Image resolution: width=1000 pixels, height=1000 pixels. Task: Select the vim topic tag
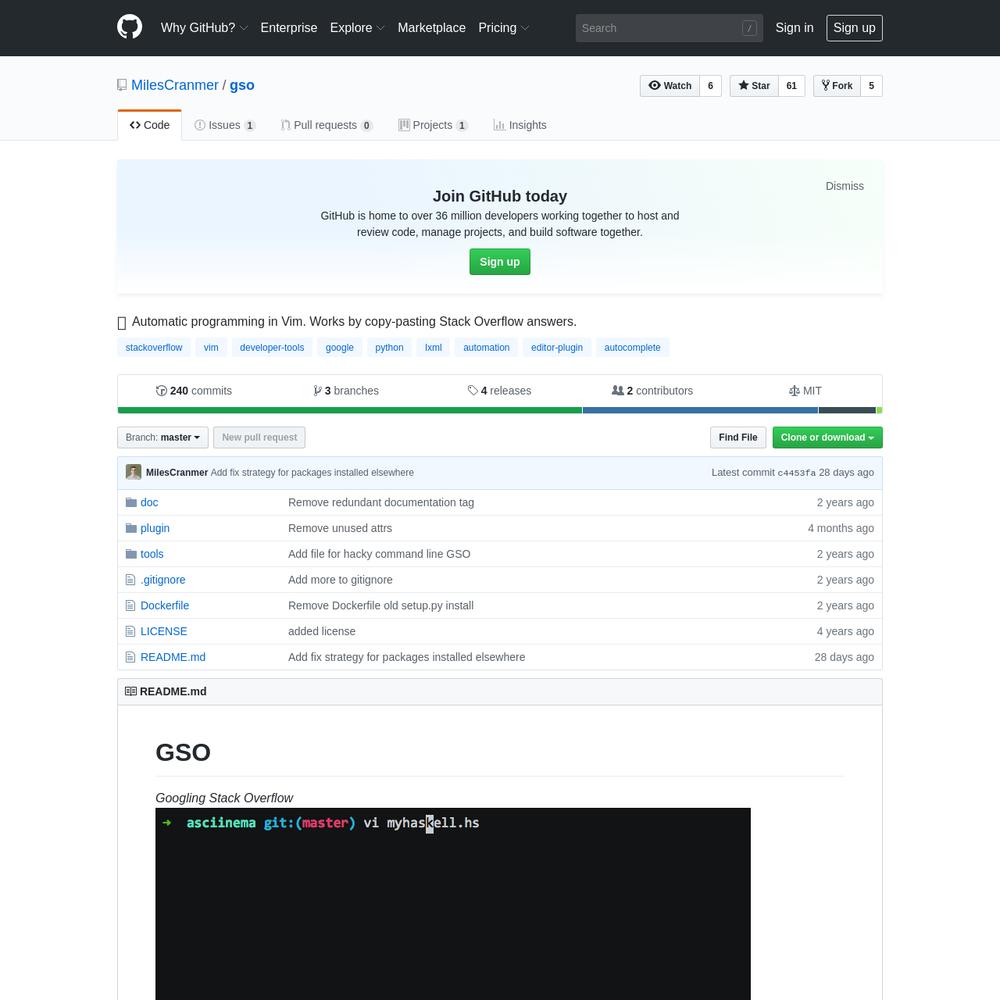[210, 348]
